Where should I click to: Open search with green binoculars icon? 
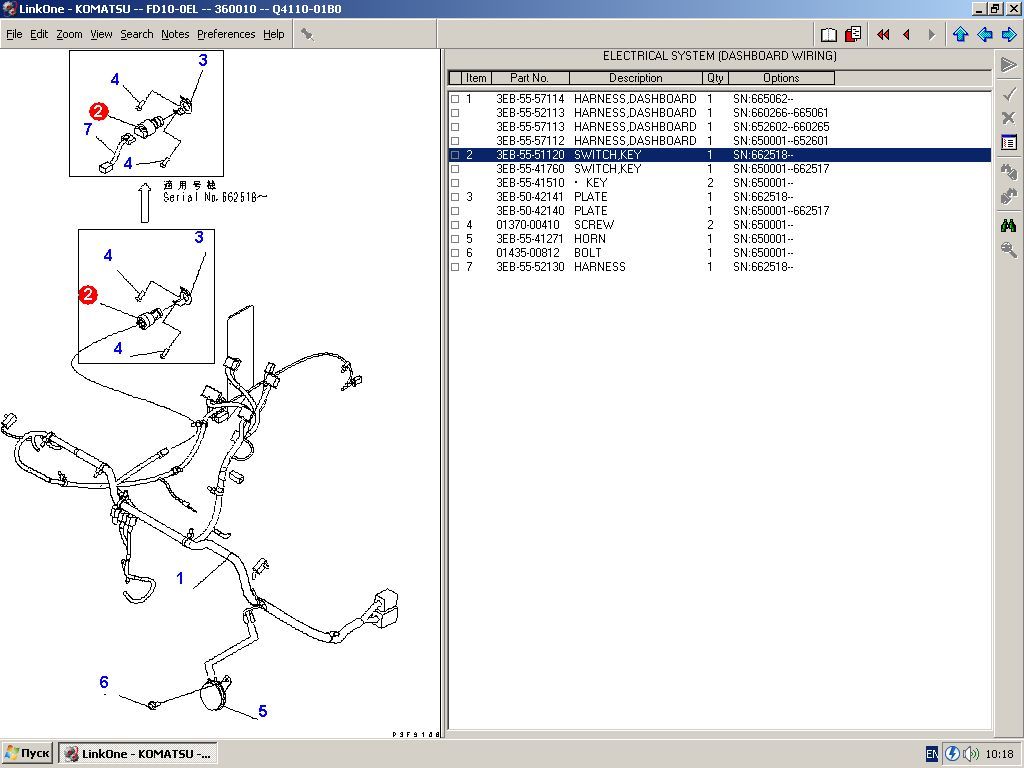(x=1008, y=225)
